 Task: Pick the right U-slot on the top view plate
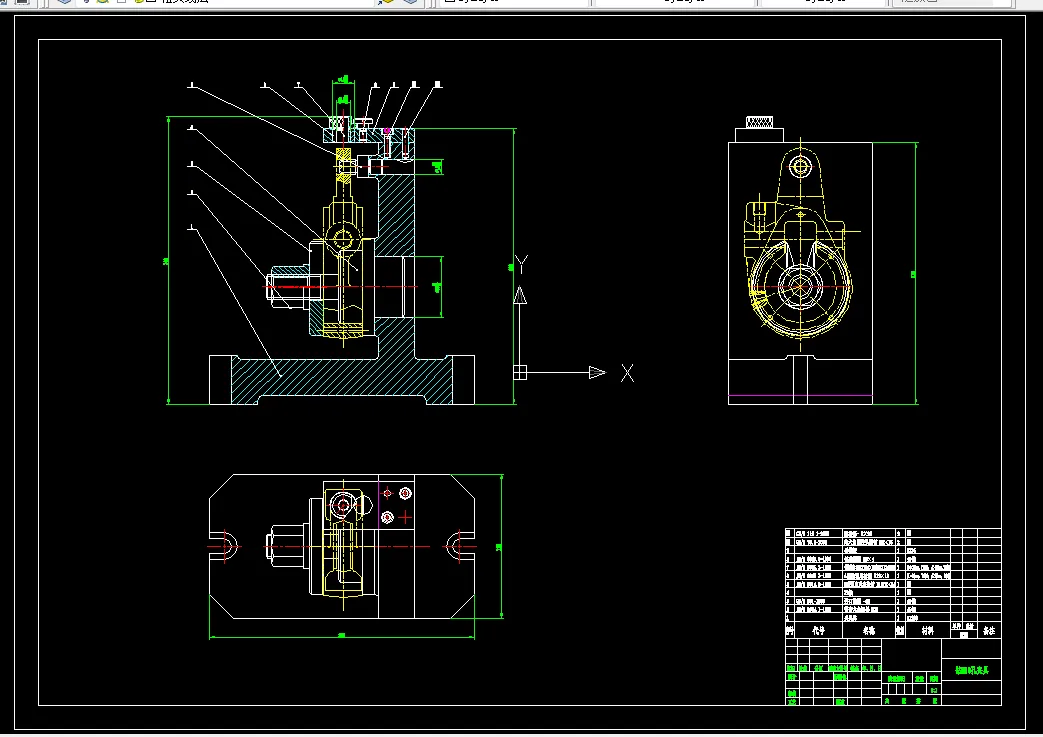click(x=460, y=547)
